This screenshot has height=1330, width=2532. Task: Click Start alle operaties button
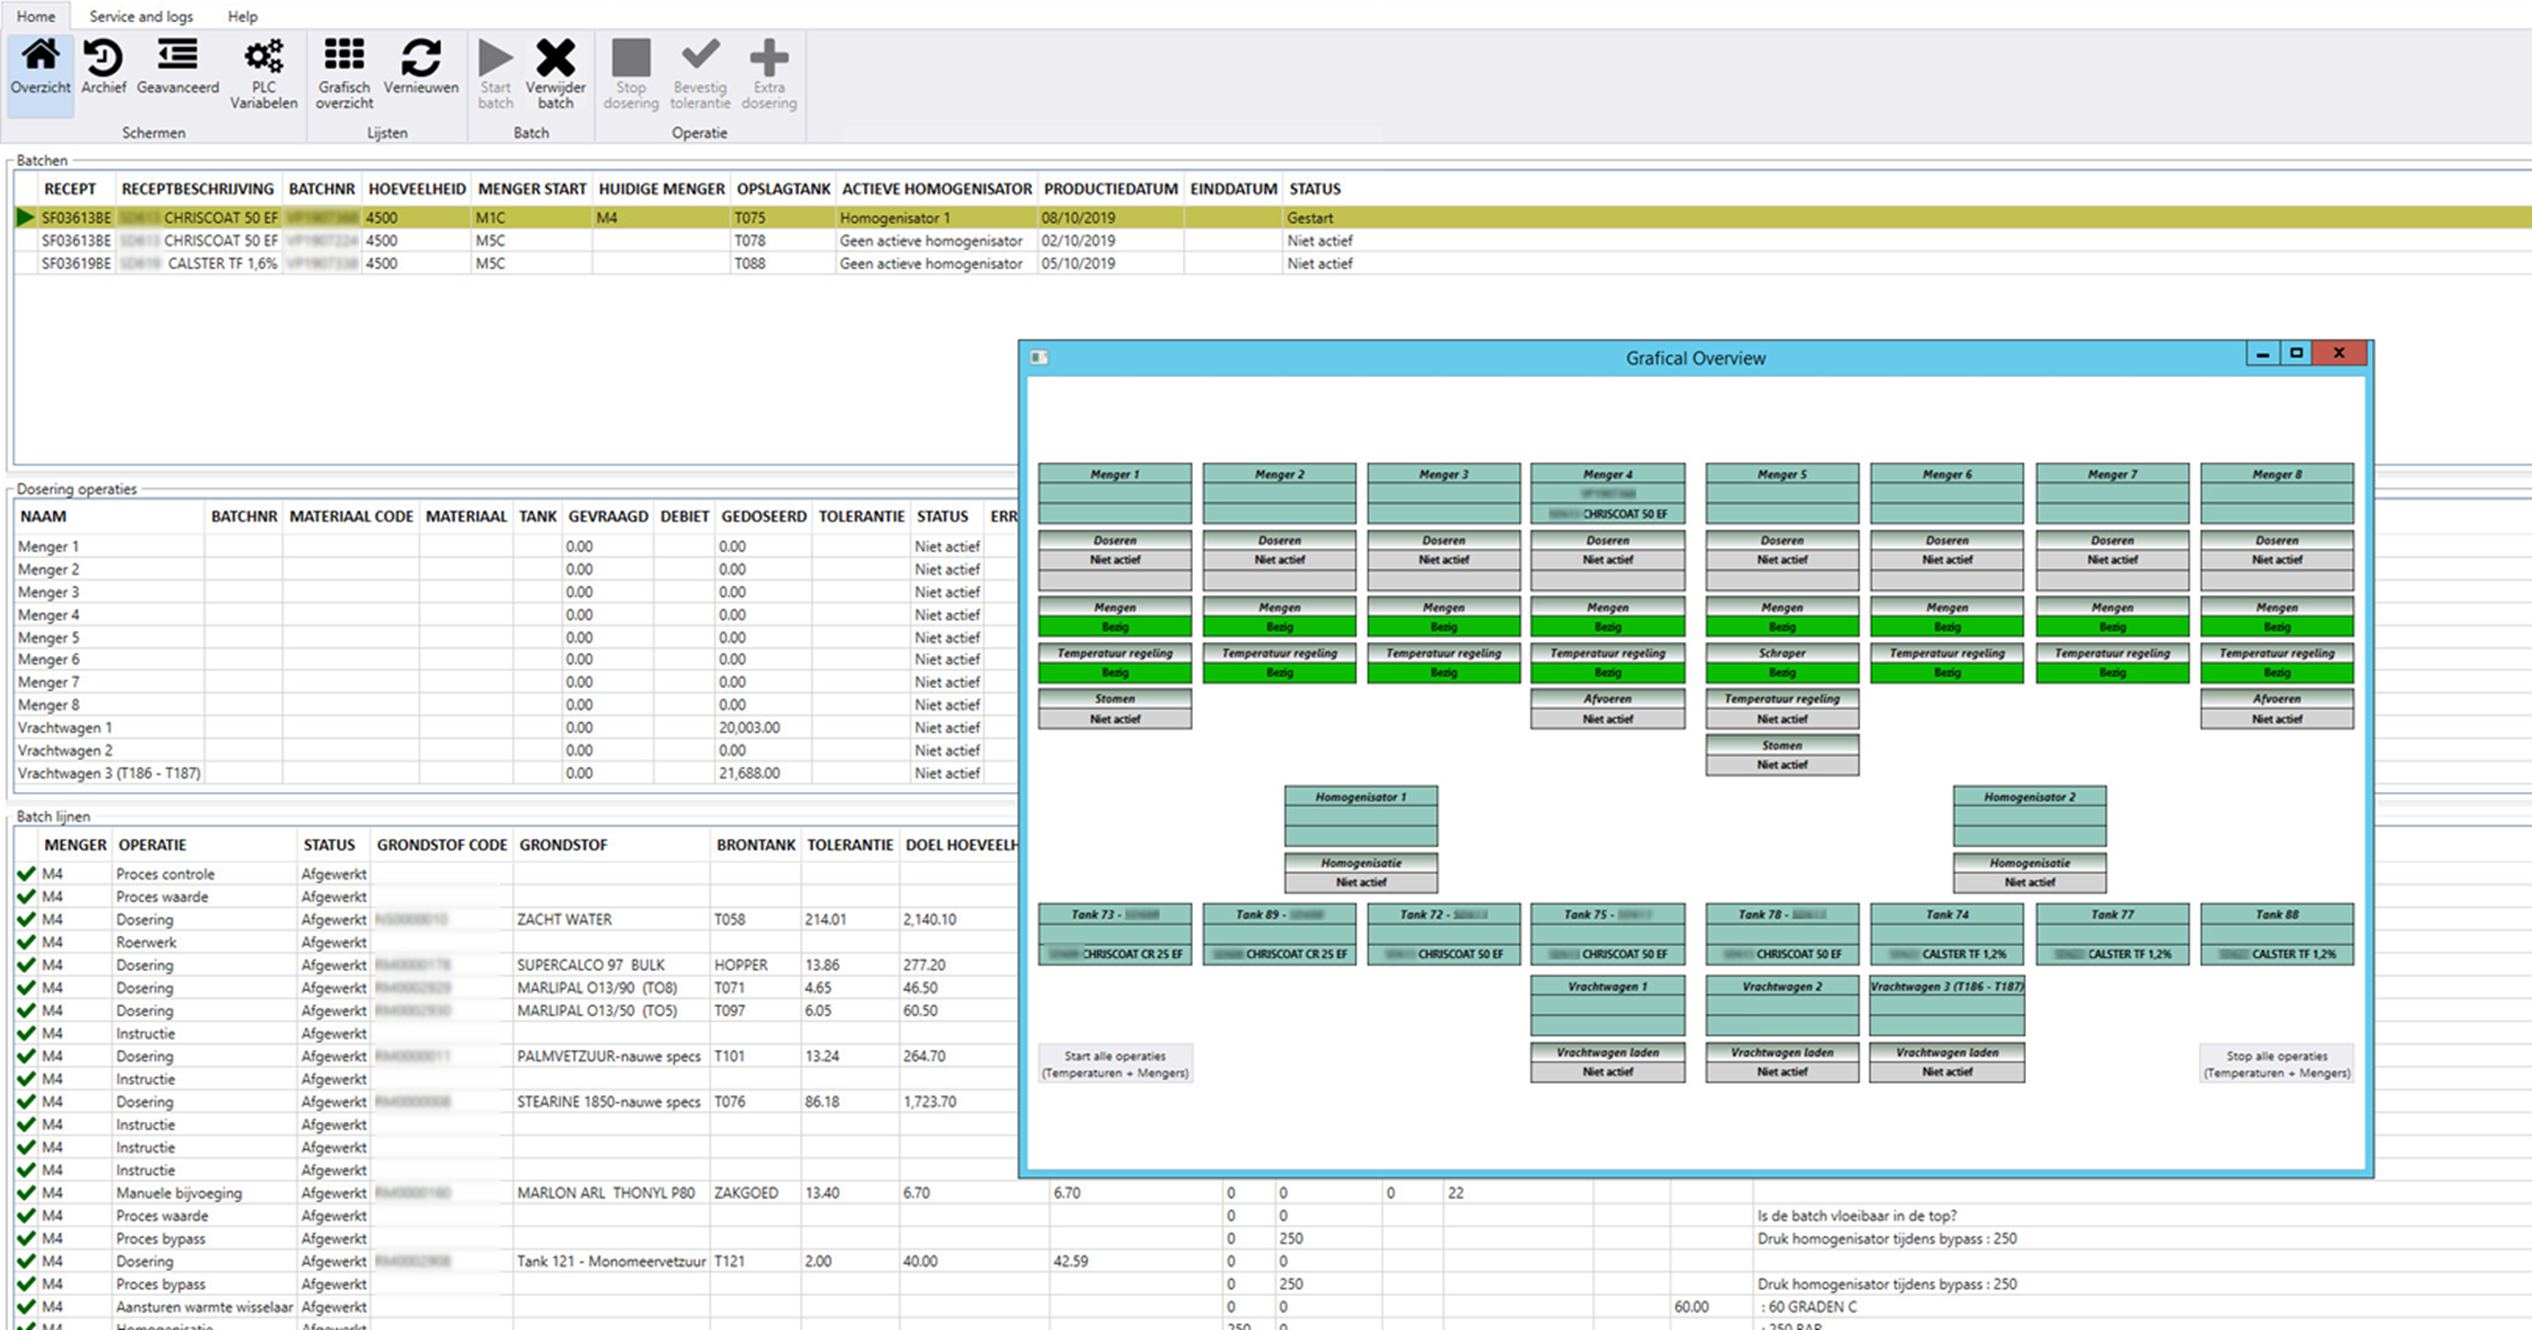coord(1114,1062)
